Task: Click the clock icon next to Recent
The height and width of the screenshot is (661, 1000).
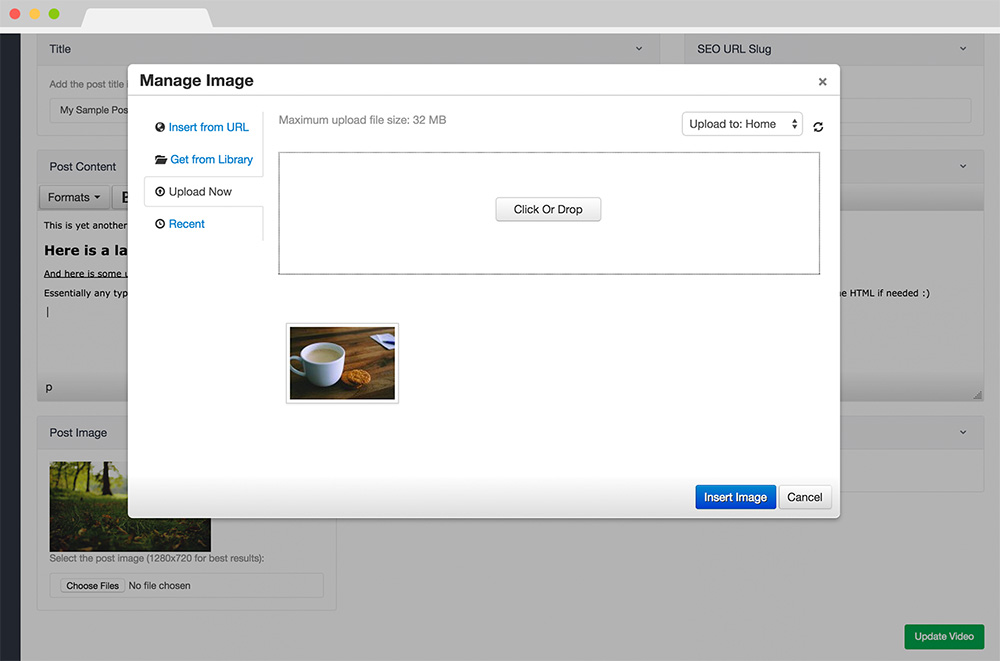Action: coord(160,224)
